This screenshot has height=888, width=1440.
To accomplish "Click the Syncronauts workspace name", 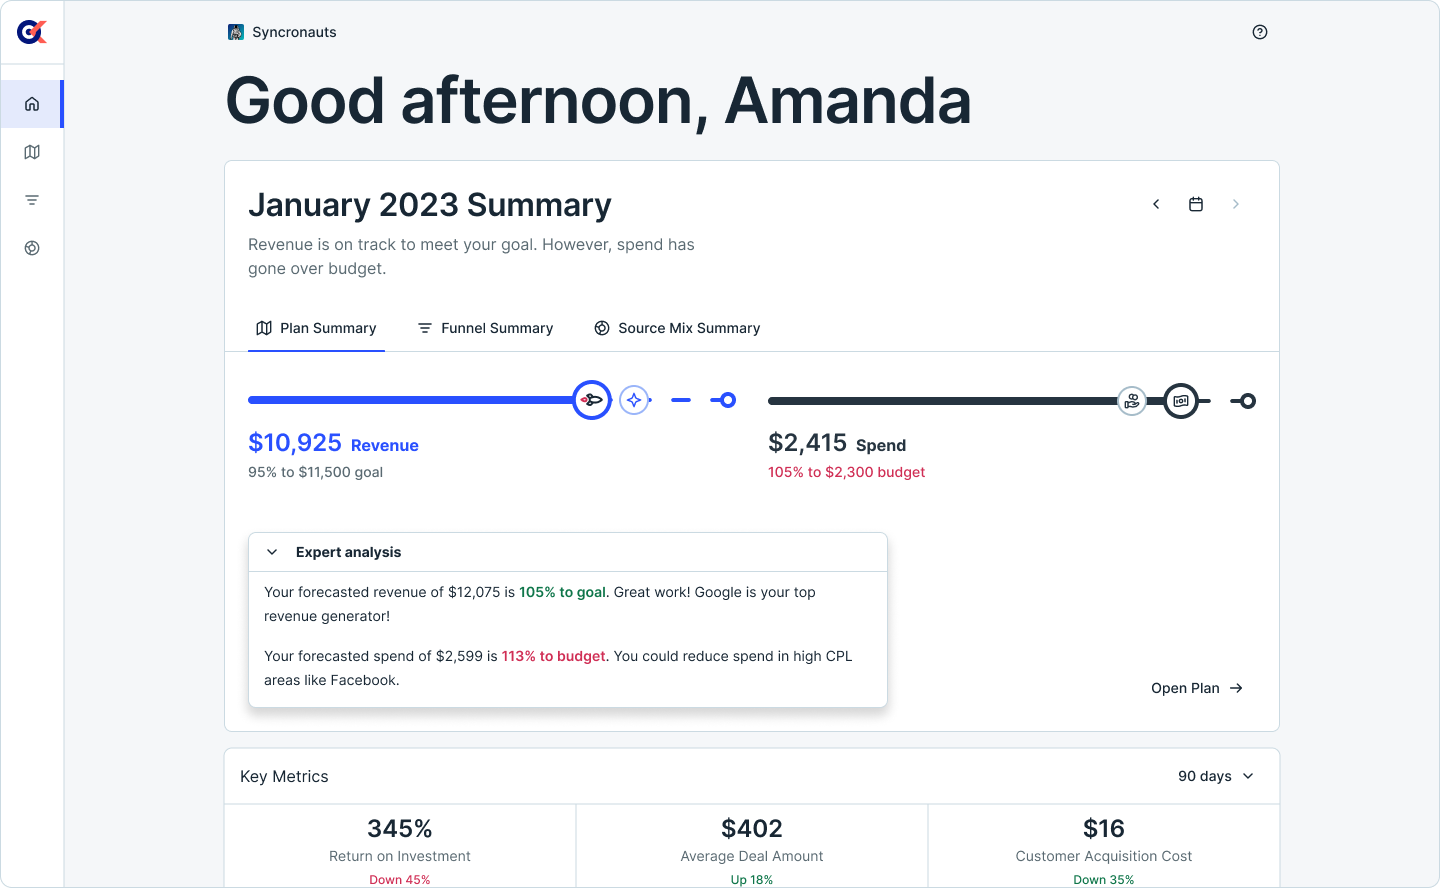I will pos(294,32).
